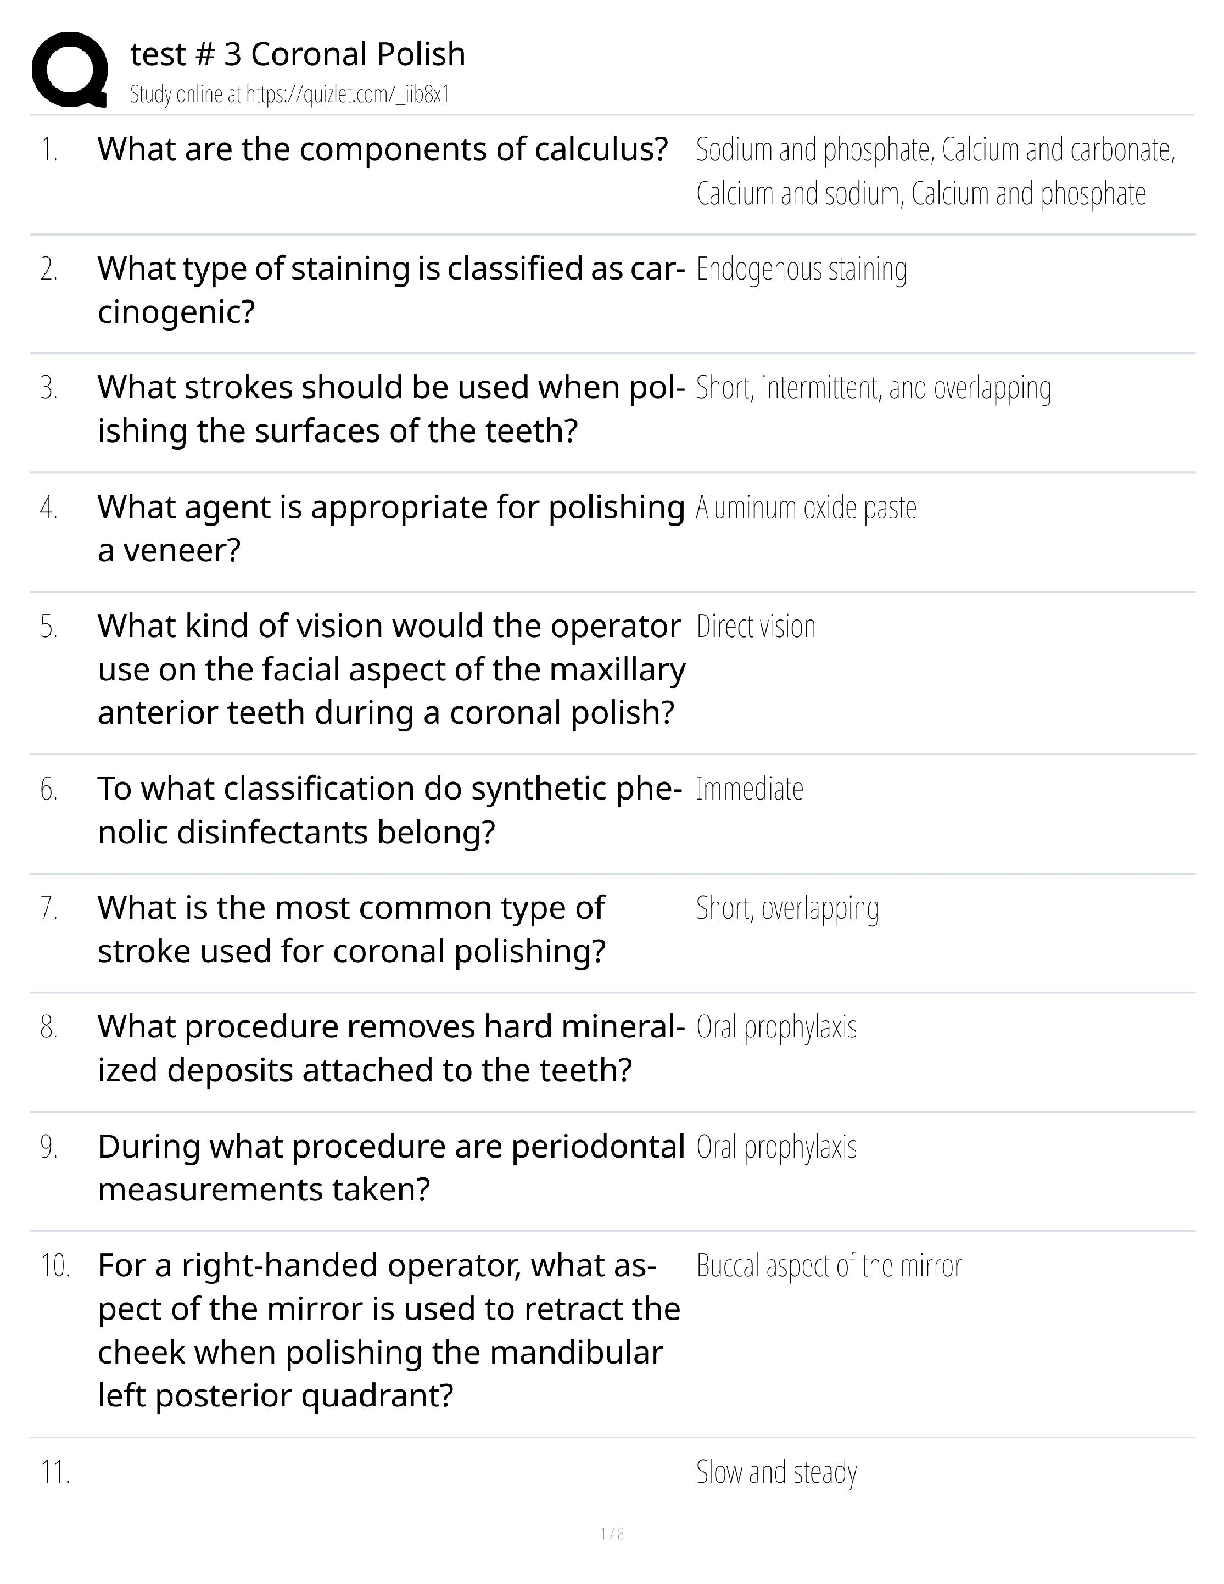Click item number 11
The width and height of the screenshot is (1224, 1584).
coord(55,1473)
